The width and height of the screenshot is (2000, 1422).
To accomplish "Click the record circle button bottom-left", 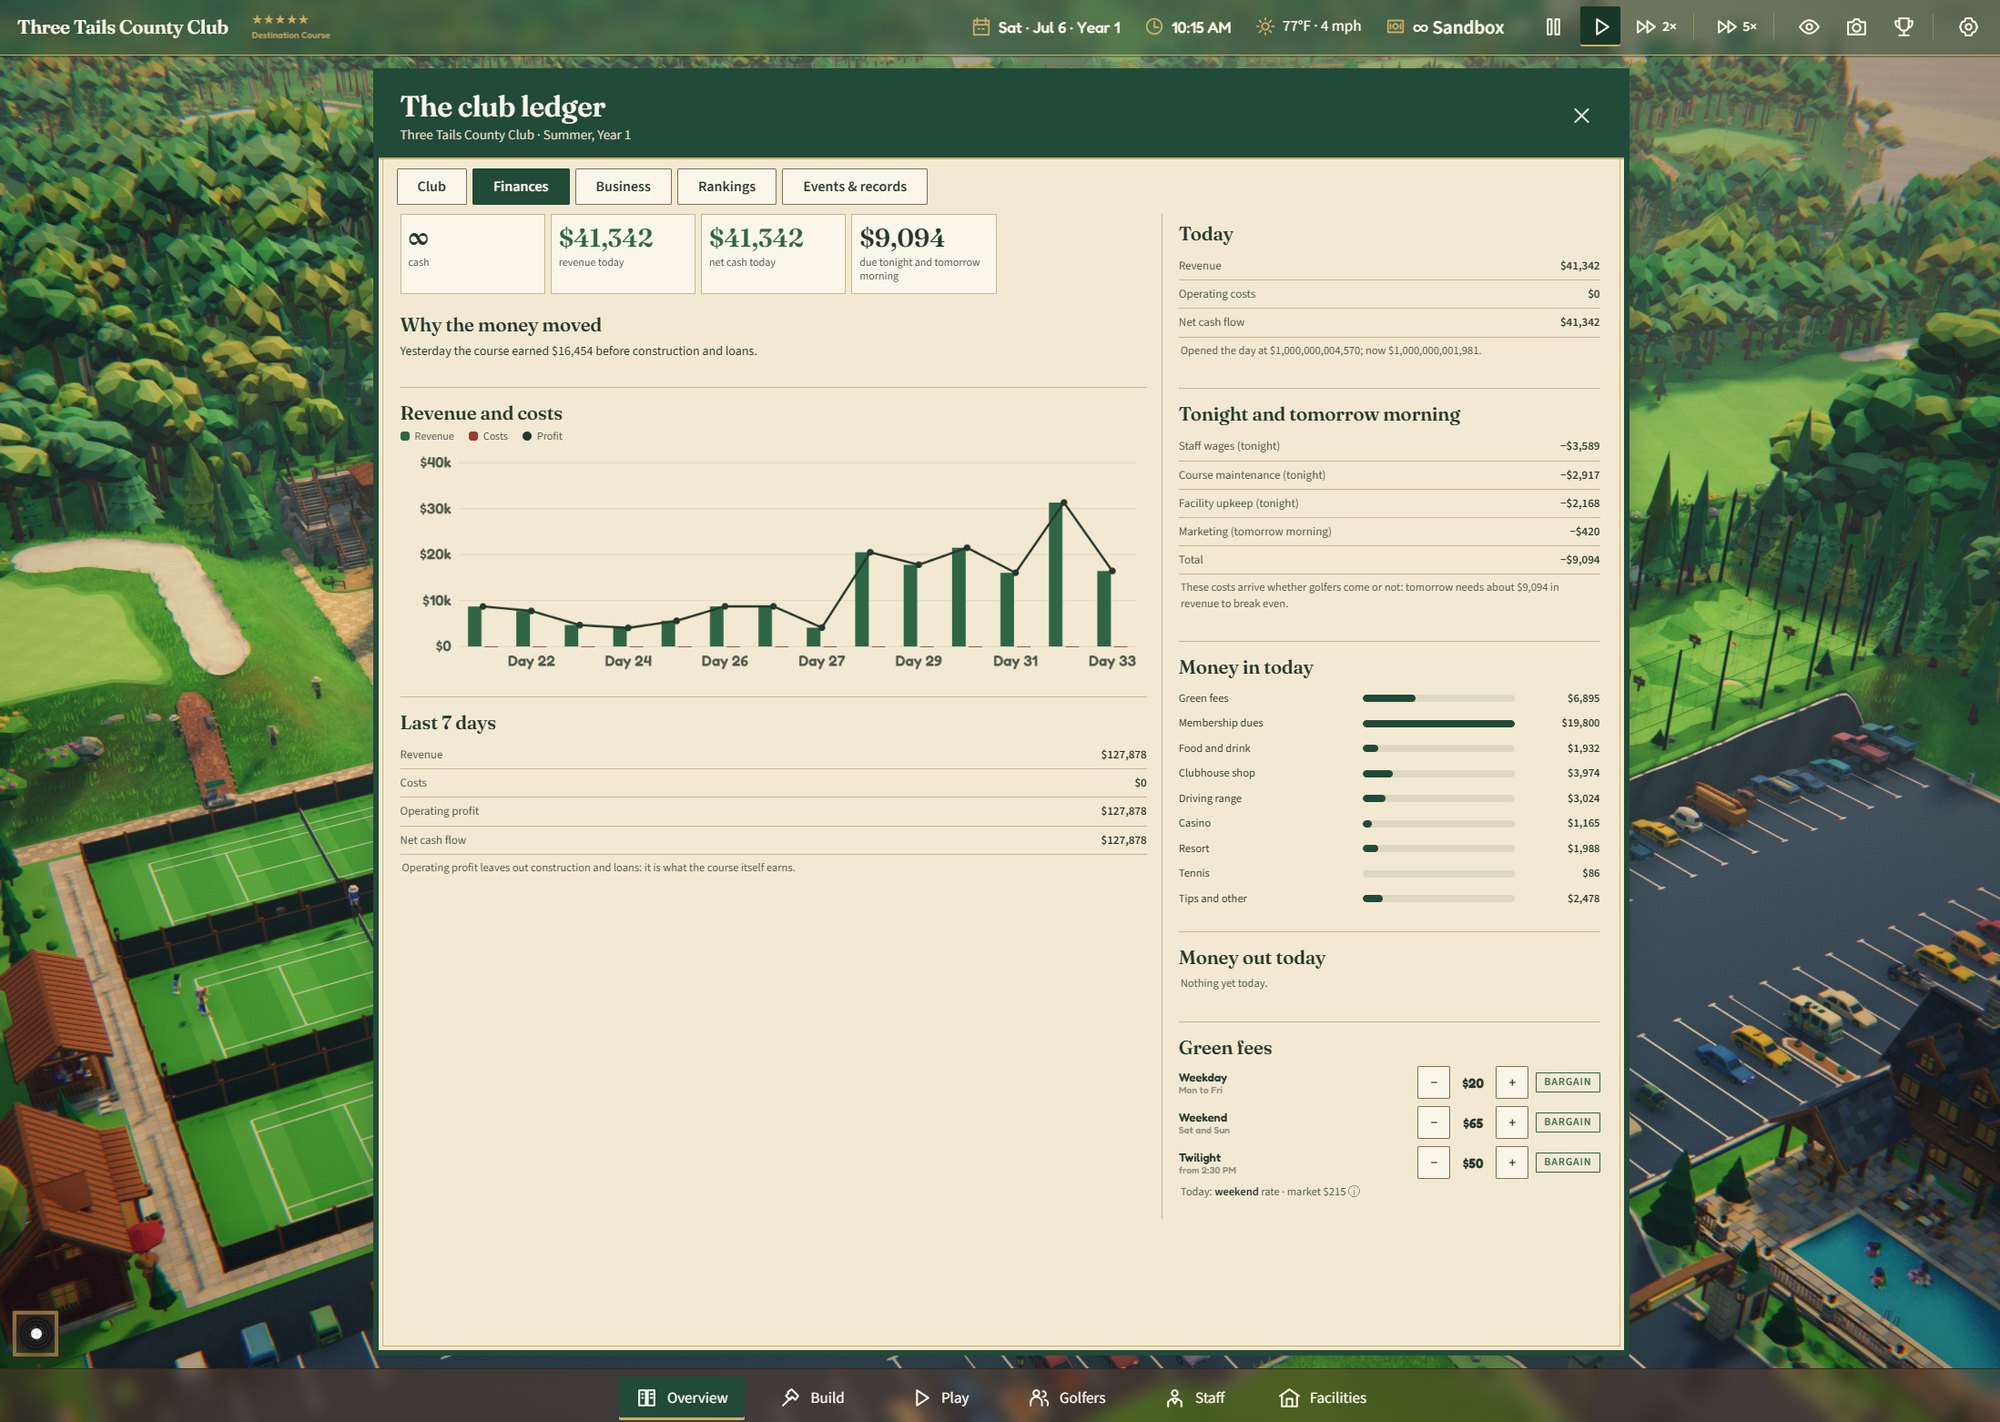I will coord(36,1333).
